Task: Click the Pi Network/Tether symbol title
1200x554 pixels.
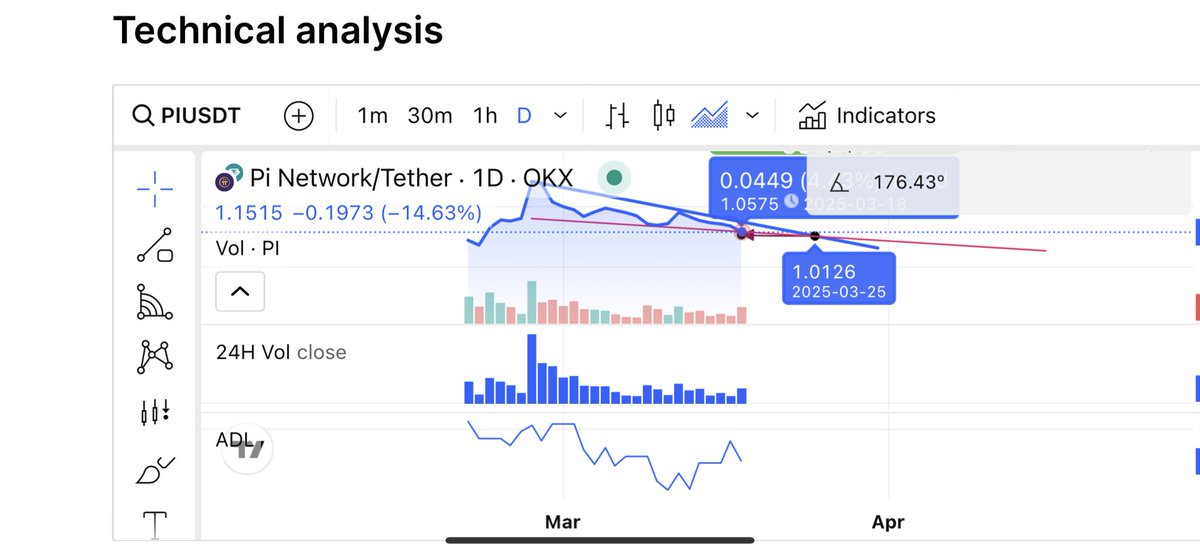Action: coord(412,180)
